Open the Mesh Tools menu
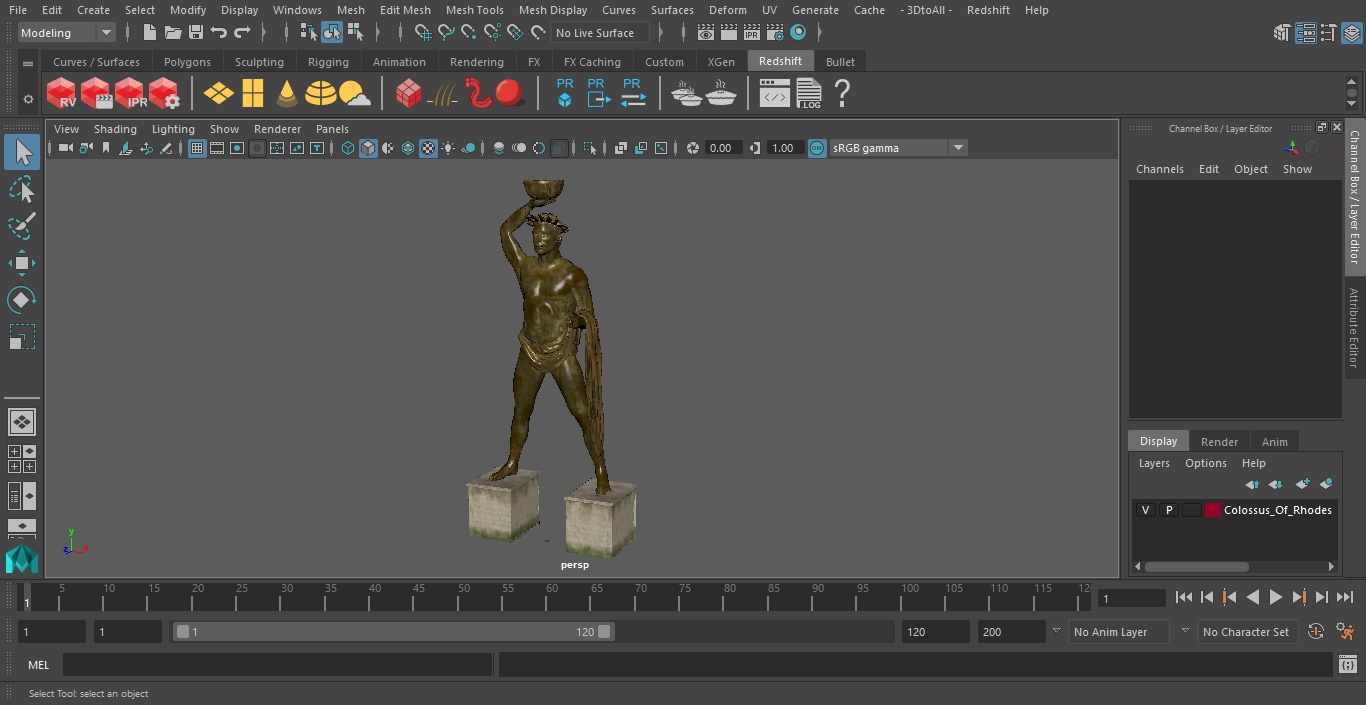Image resolution: width=1366 pixels, height=705 pixels. click(x=474, y=10)
